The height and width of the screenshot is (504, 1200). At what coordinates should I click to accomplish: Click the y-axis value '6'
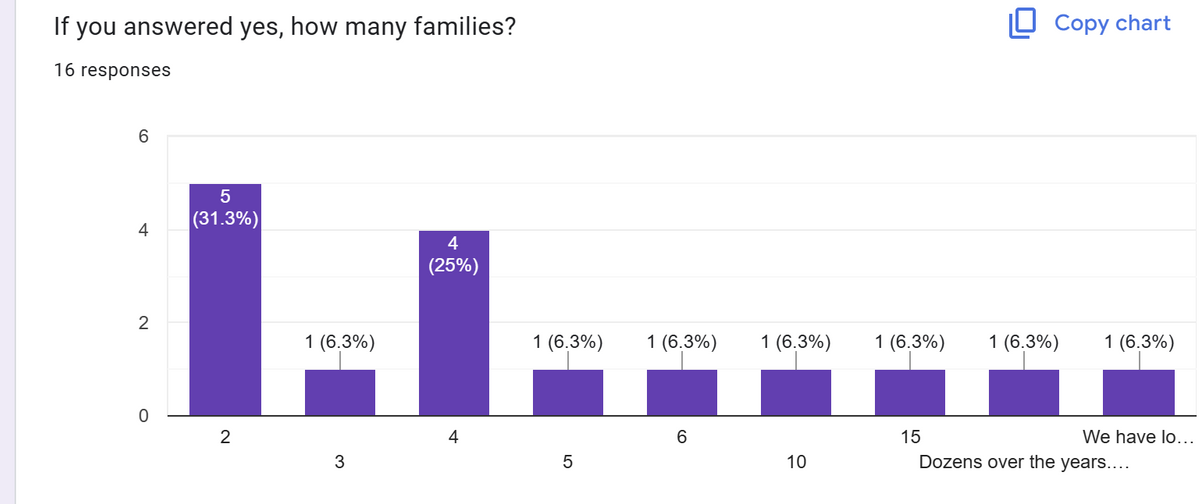click(x=142, y=137)
